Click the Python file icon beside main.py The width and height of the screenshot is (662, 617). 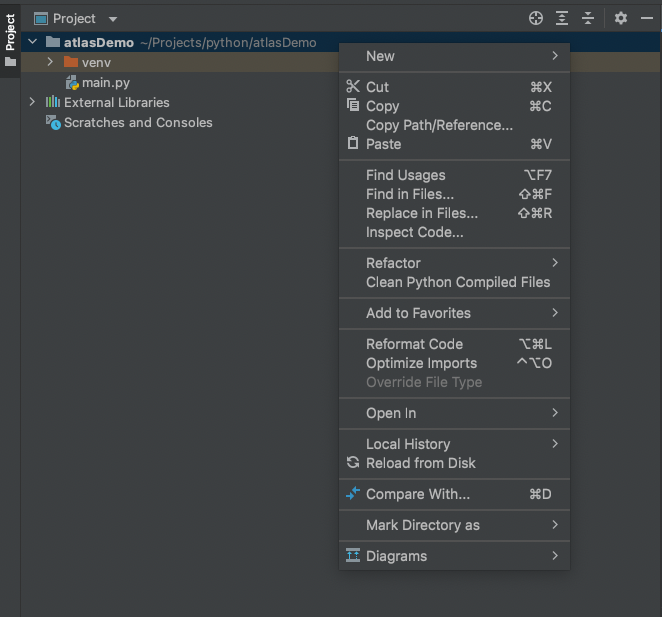pos(72,83)
